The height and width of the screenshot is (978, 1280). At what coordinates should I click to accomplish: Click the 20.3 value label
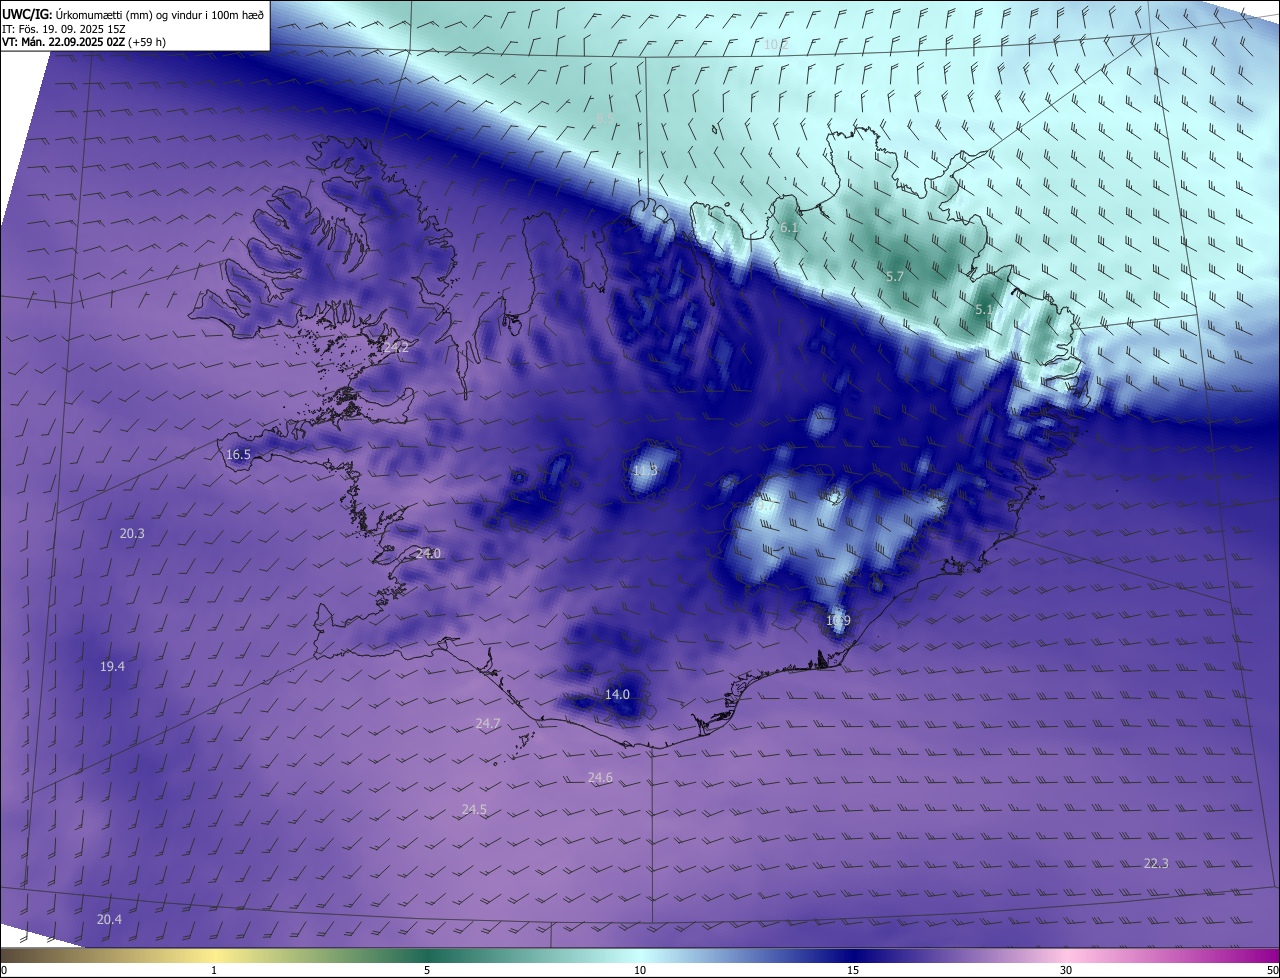pos(132,533)
